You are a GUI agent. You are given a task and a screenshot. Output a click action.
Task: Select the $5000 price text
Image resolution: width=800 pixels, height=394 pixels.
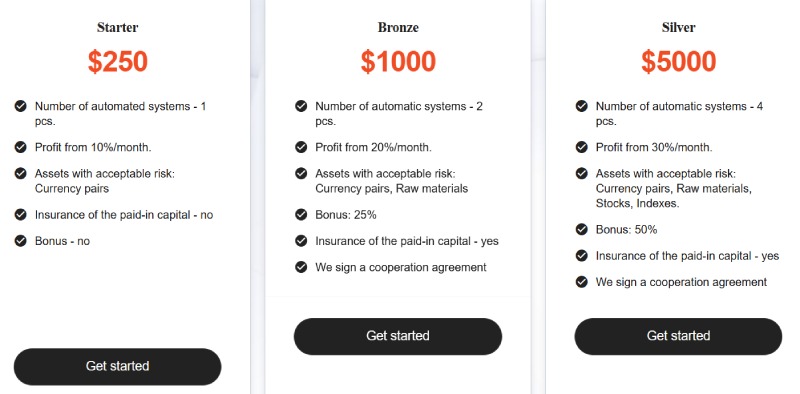coord(679,62)
